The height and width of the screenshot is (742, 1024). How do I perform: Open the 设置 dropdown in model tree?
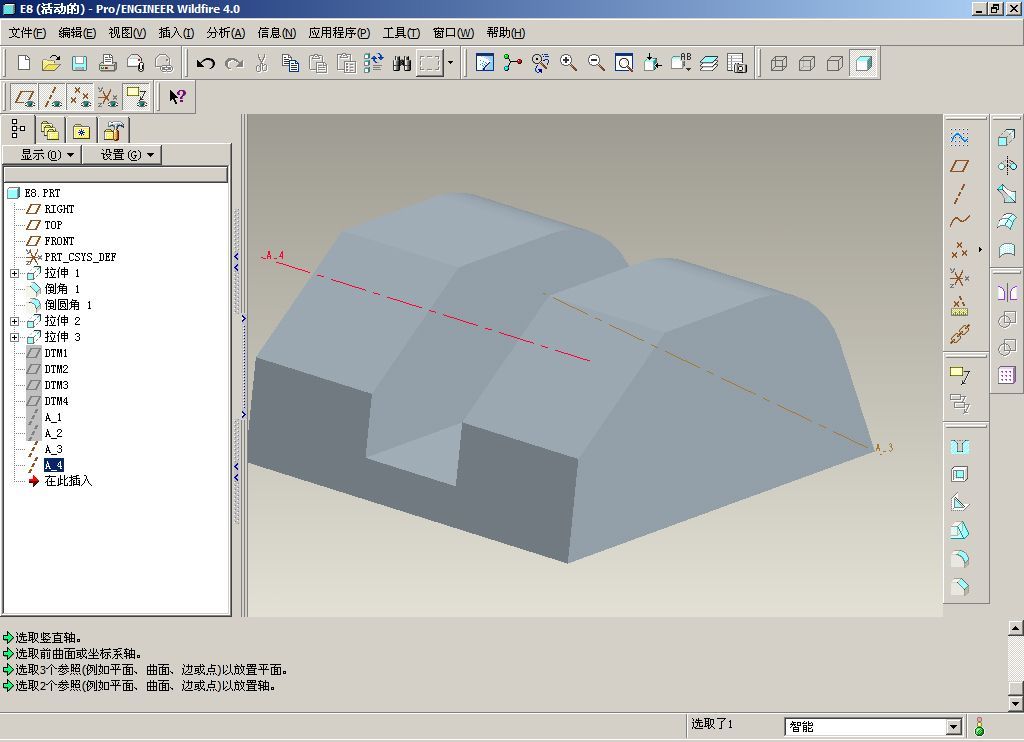[121, 155]
